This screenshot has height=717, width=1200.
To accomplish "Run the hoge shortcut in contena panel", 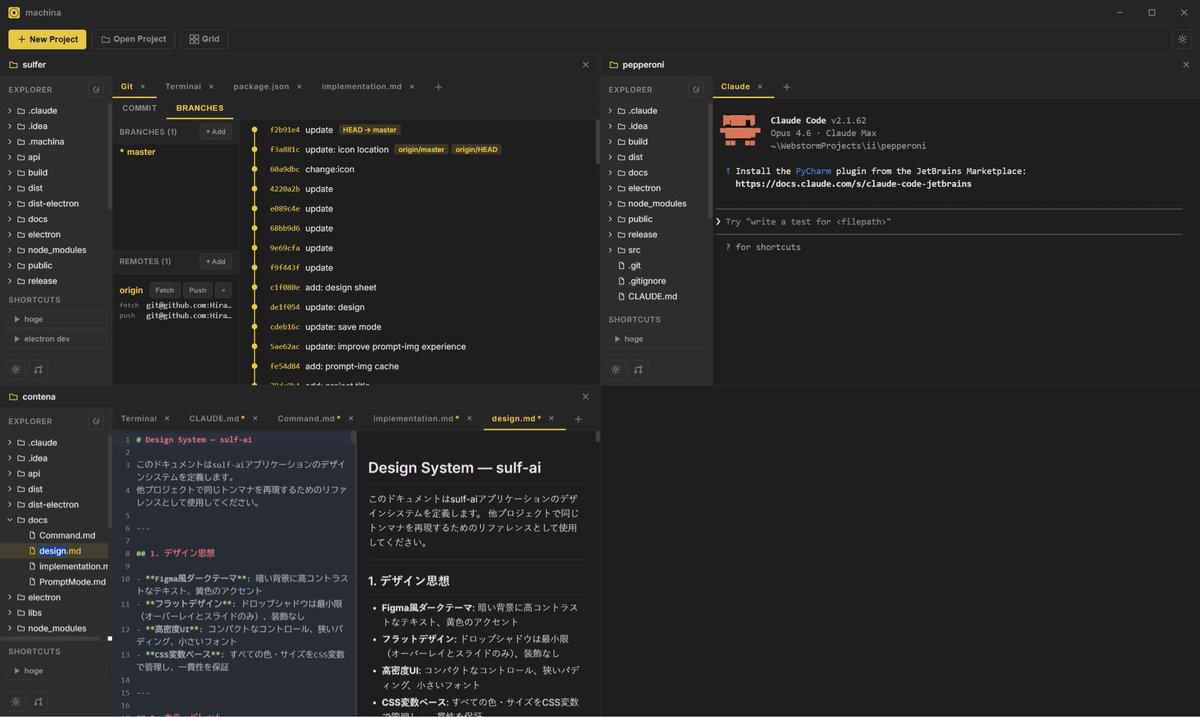I will coord(56,671).
